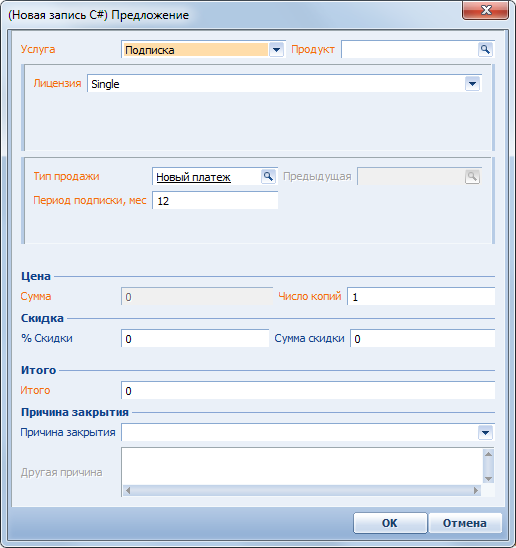Screen dimensions: 516x548
Task: Expand the Услуга dropdown arrow
Action: pos(276,50)
